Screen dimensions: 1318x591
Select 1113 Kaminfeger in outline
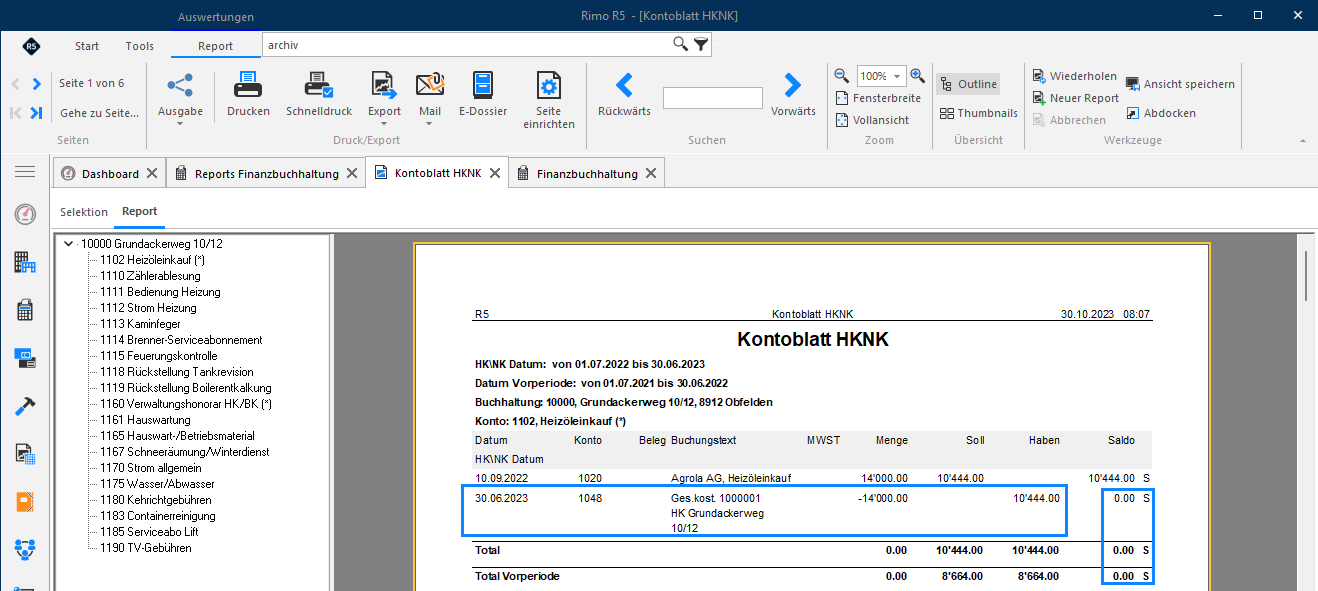(x=141, y=324)
